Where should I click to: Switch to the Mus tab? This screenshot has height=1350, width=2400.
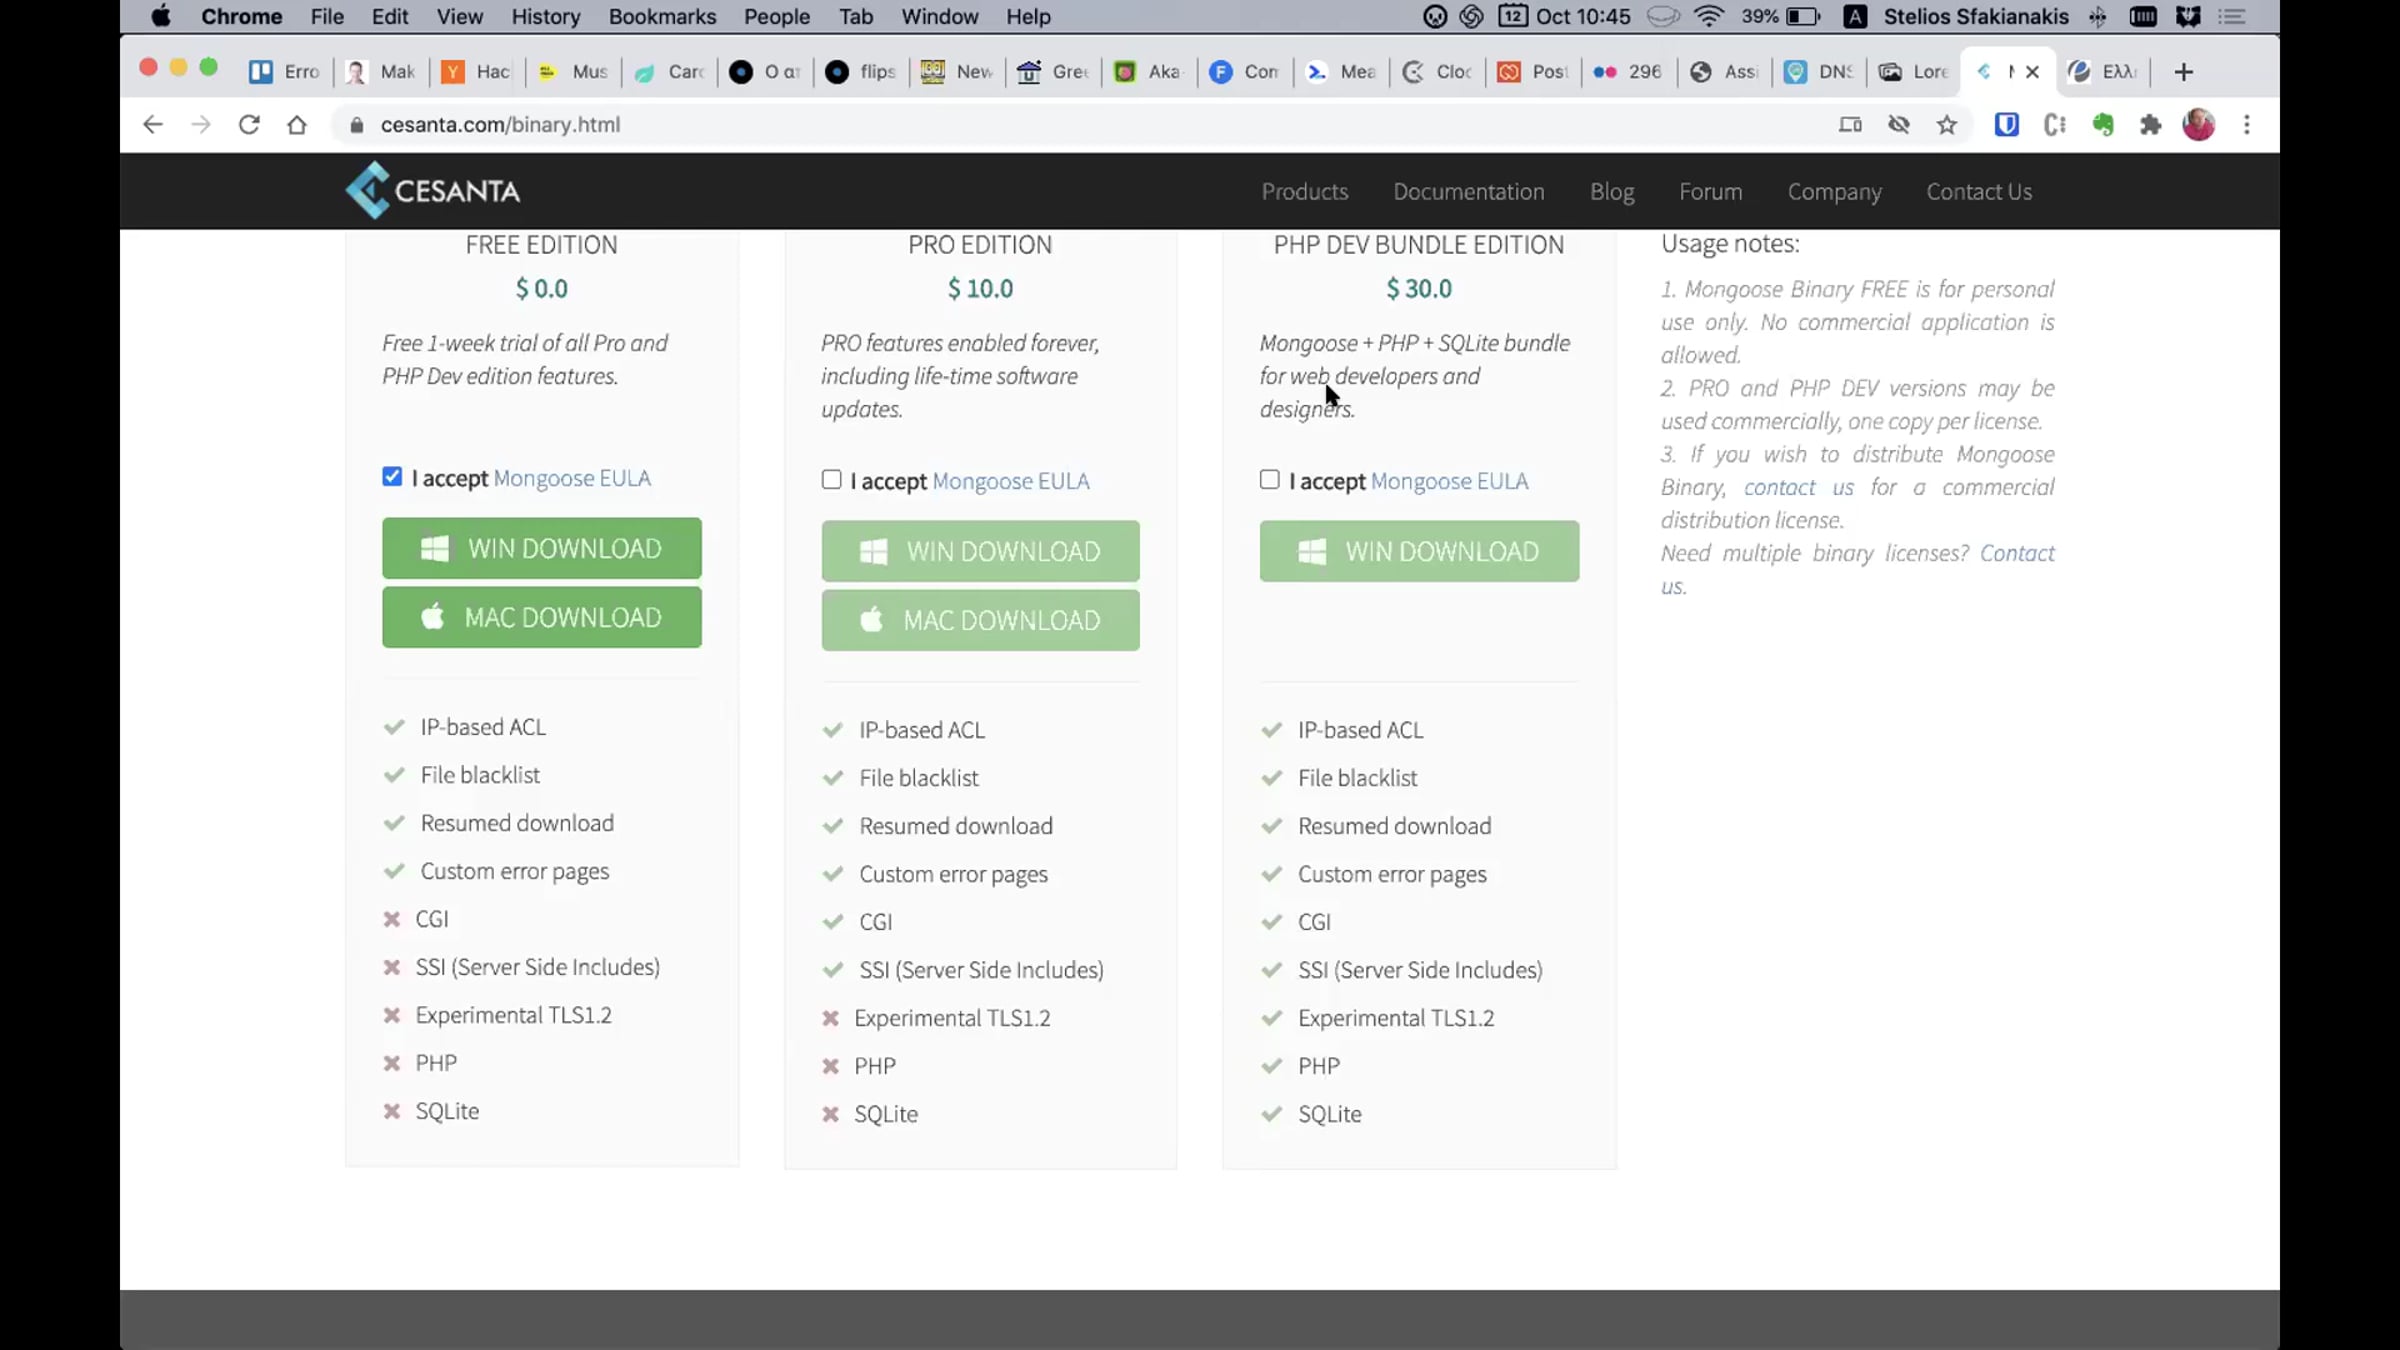click(573, 72)
